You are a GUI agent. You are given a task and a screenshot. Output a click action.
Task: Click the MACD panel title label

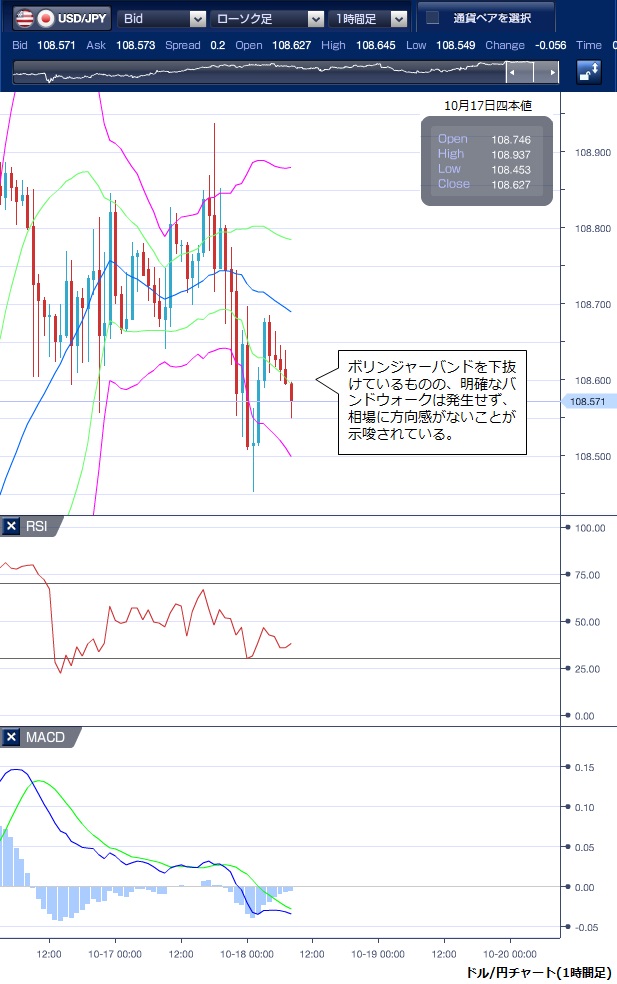click(x=44, y=737)
